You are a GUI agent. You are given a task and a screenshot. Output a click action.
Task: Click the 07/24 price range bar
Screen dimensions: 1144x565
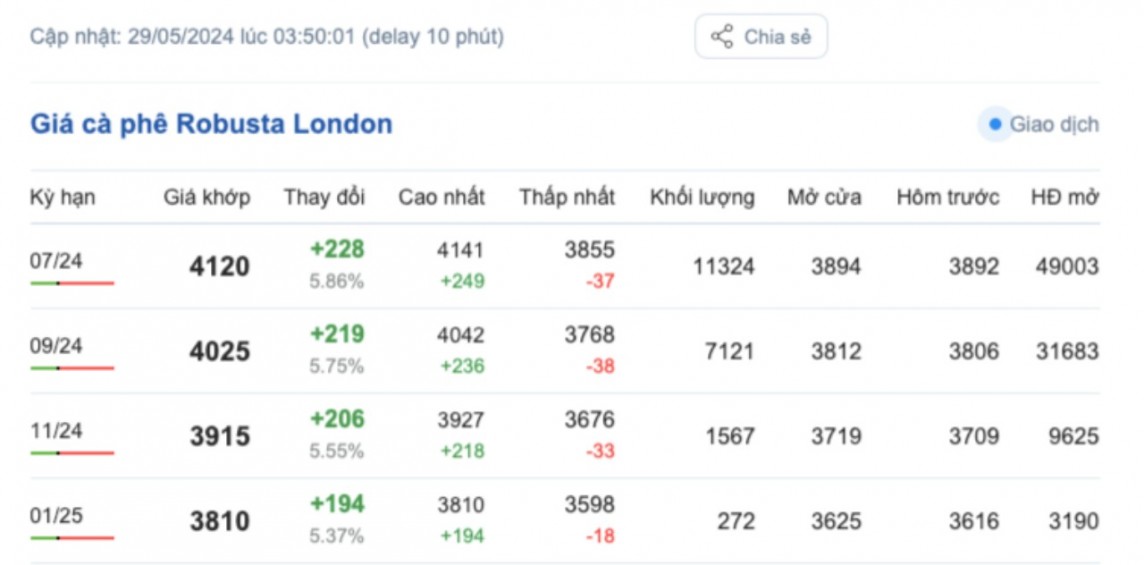[72, 284]
